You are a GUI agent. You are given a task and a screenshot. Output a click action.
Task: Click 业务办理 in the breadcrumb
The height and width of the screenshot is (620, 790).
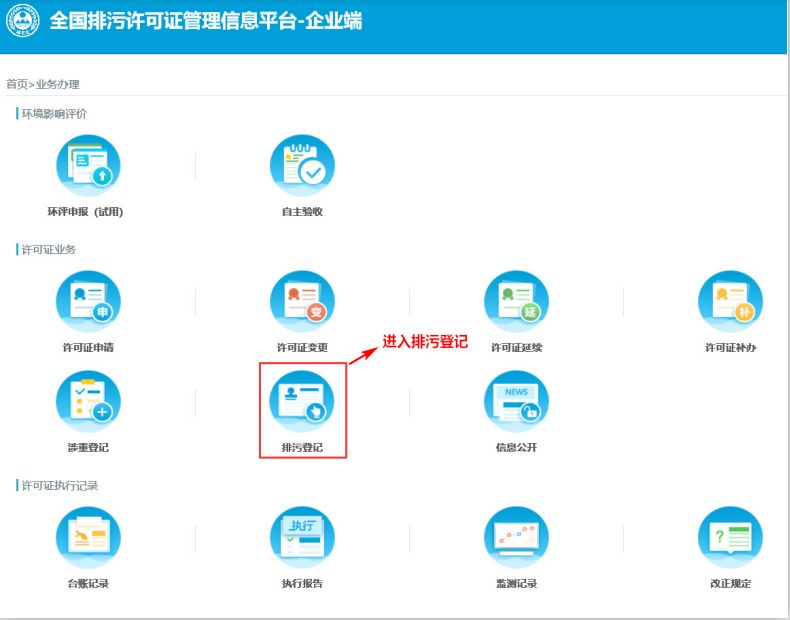[x=57, y=85]
